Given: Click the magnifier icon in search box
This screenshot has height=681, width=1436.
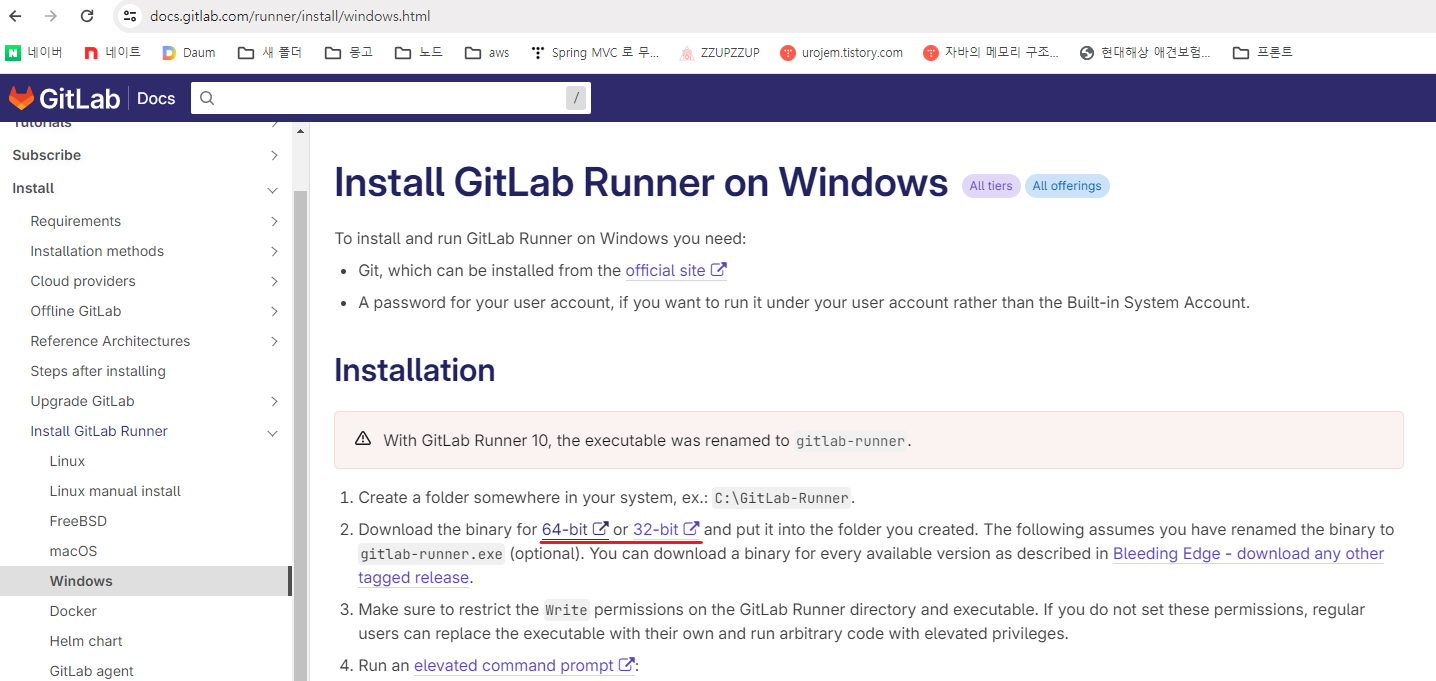Looking at the screenshot, I should click(207, 98).
